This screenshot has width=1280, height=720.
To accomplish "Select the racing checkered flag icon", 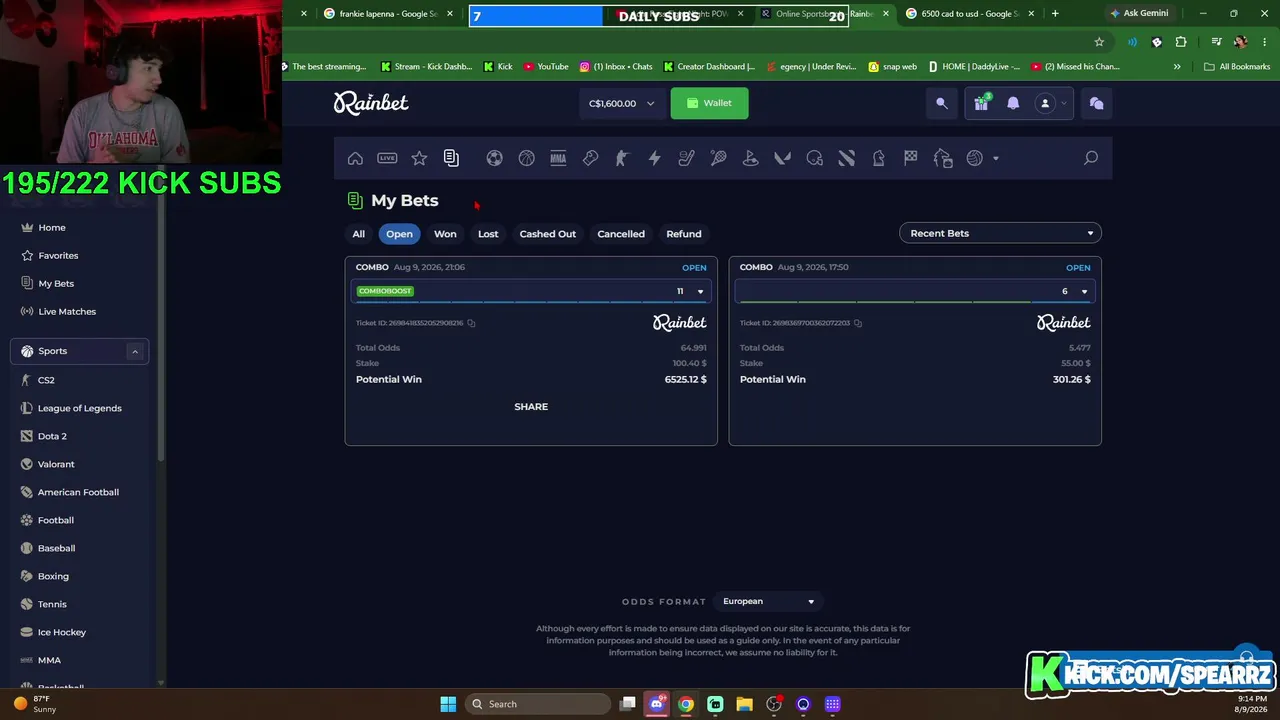I will coord(910,158).
